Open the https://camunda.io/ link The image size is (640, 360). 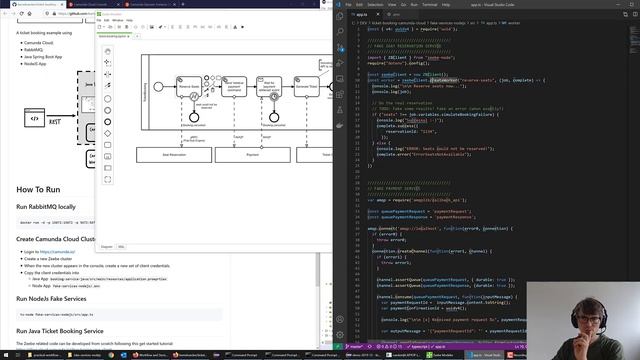click(58, 252)
